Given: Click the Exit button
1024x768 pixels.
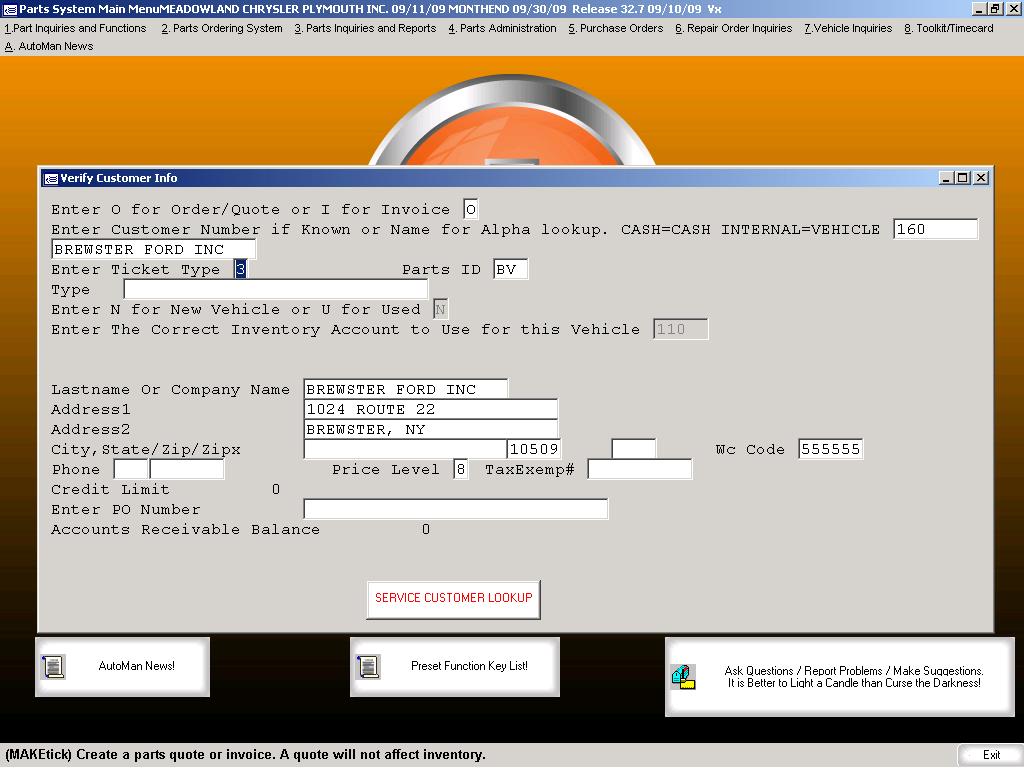Looking at the screenshot, I should coord(990,755).
